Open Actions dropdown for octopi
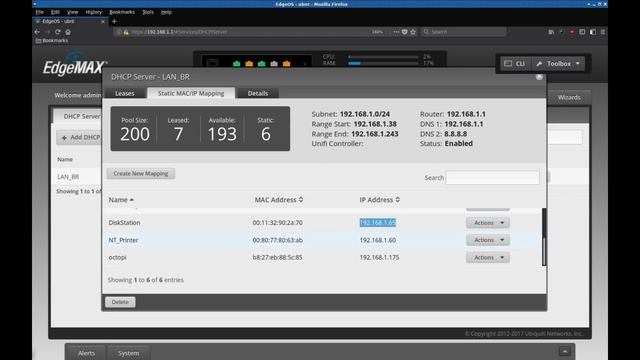Viewport: 640px width, 360px height. 488,258
